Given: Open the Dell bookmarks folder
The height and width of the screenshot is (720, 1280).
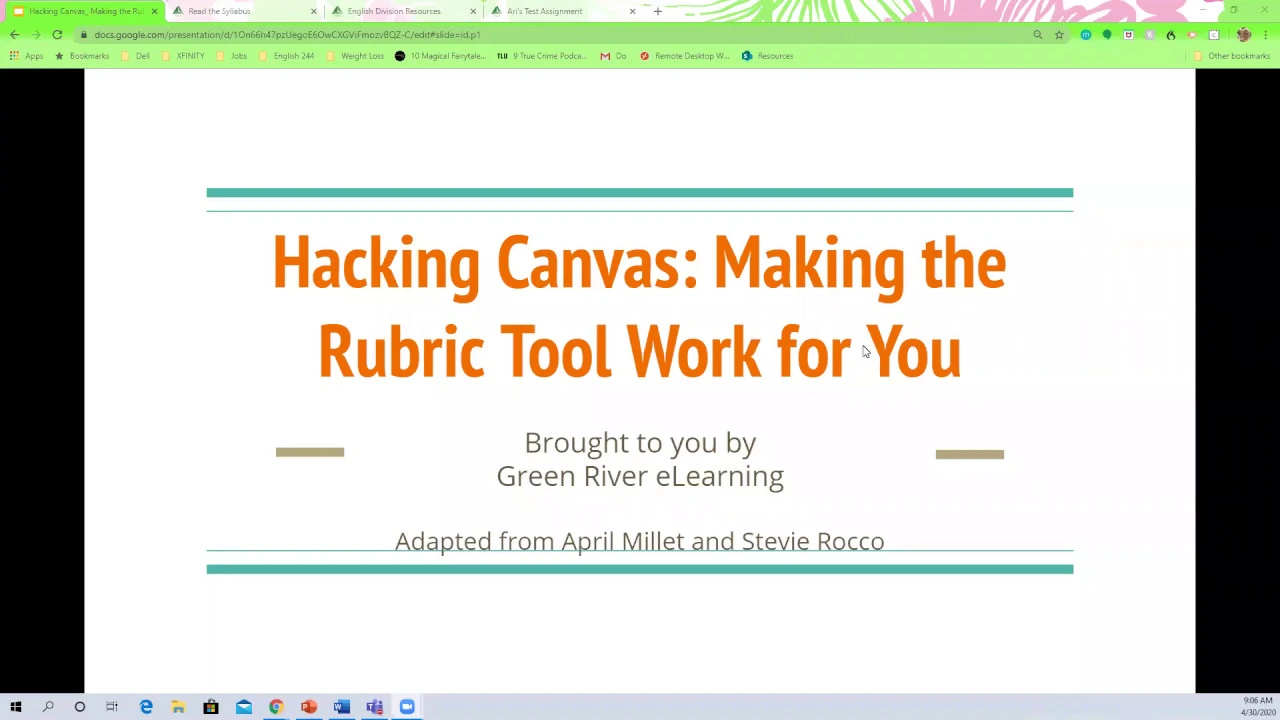Looking at the screenshot, I should pos(135,56).
